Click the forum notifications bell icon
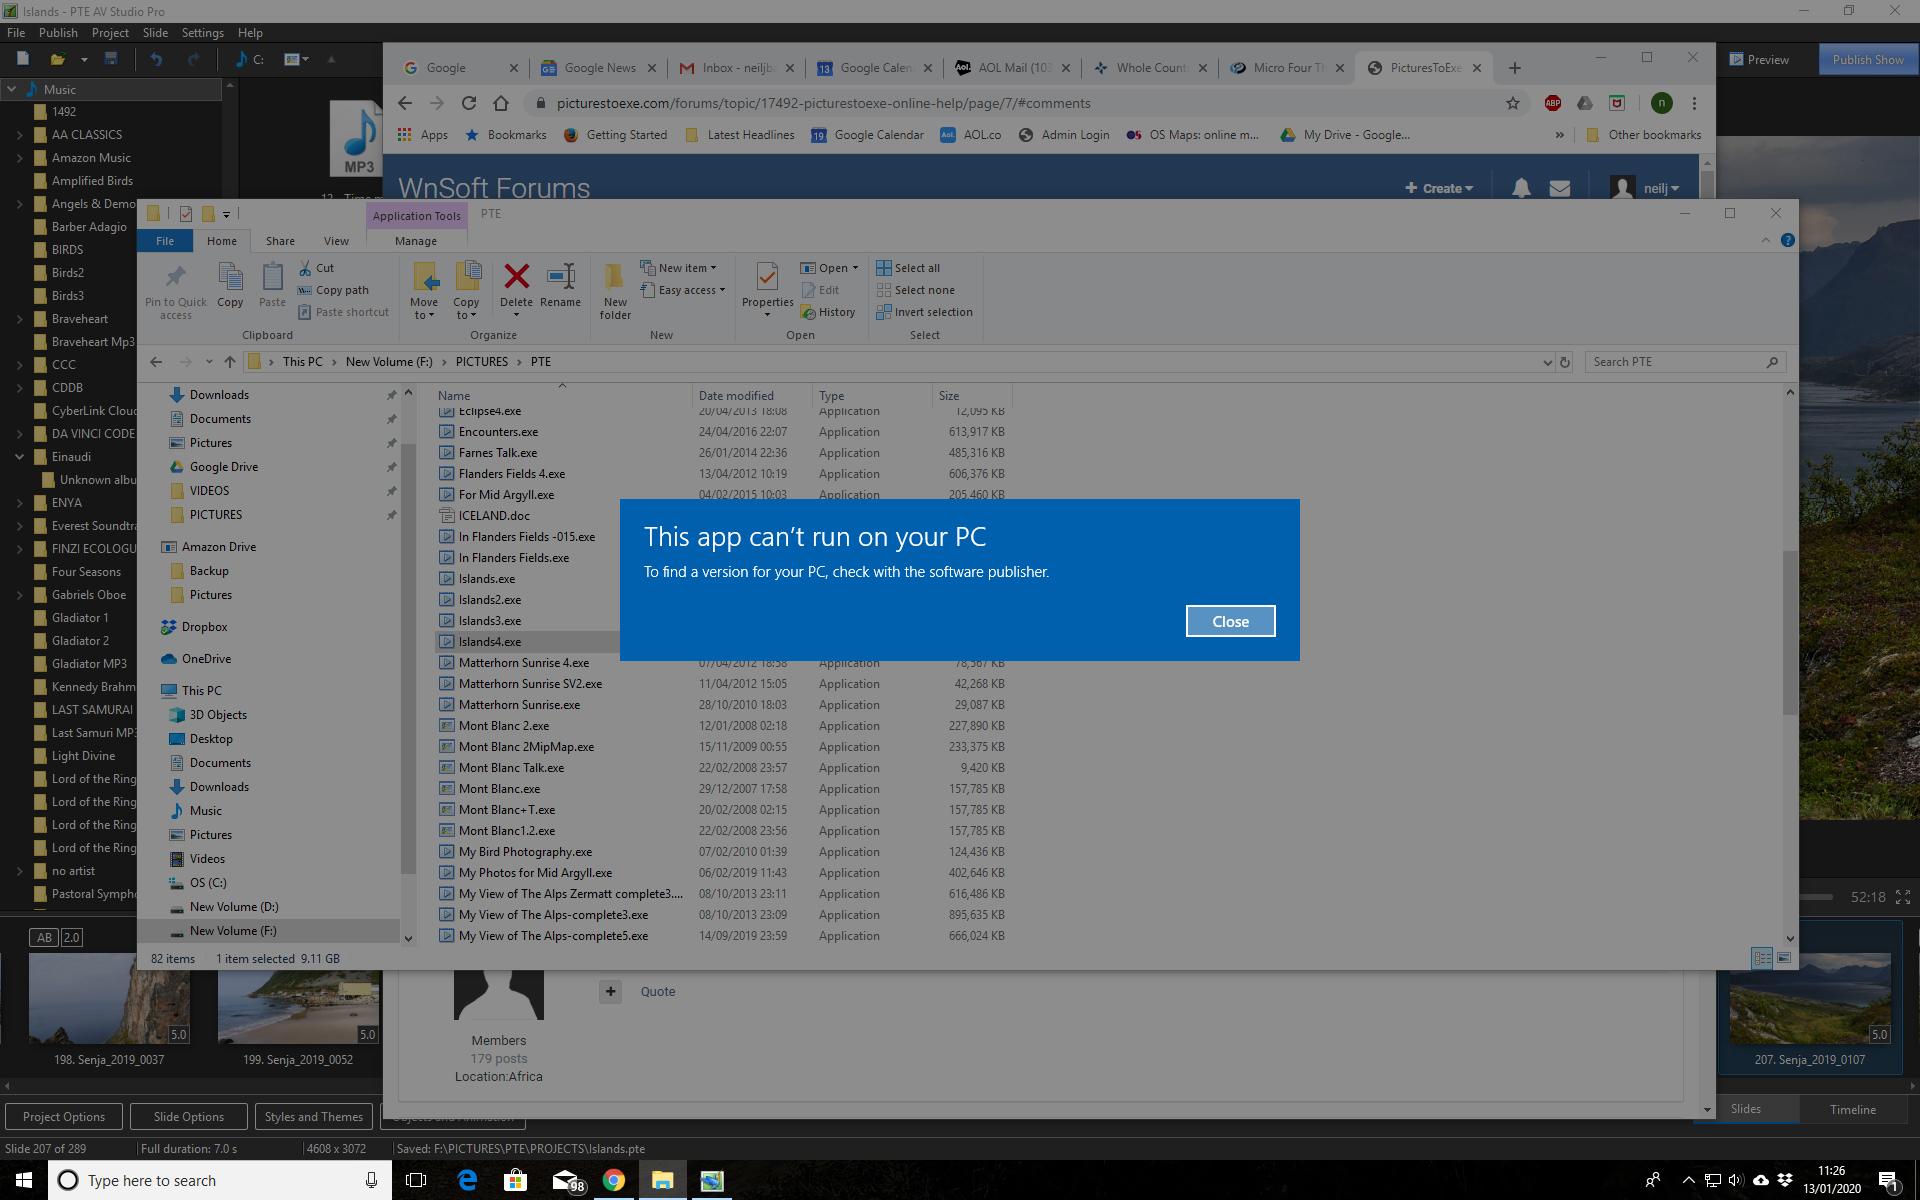The height and width of the screenshot is (1200, 1920). click(1521, 188)
